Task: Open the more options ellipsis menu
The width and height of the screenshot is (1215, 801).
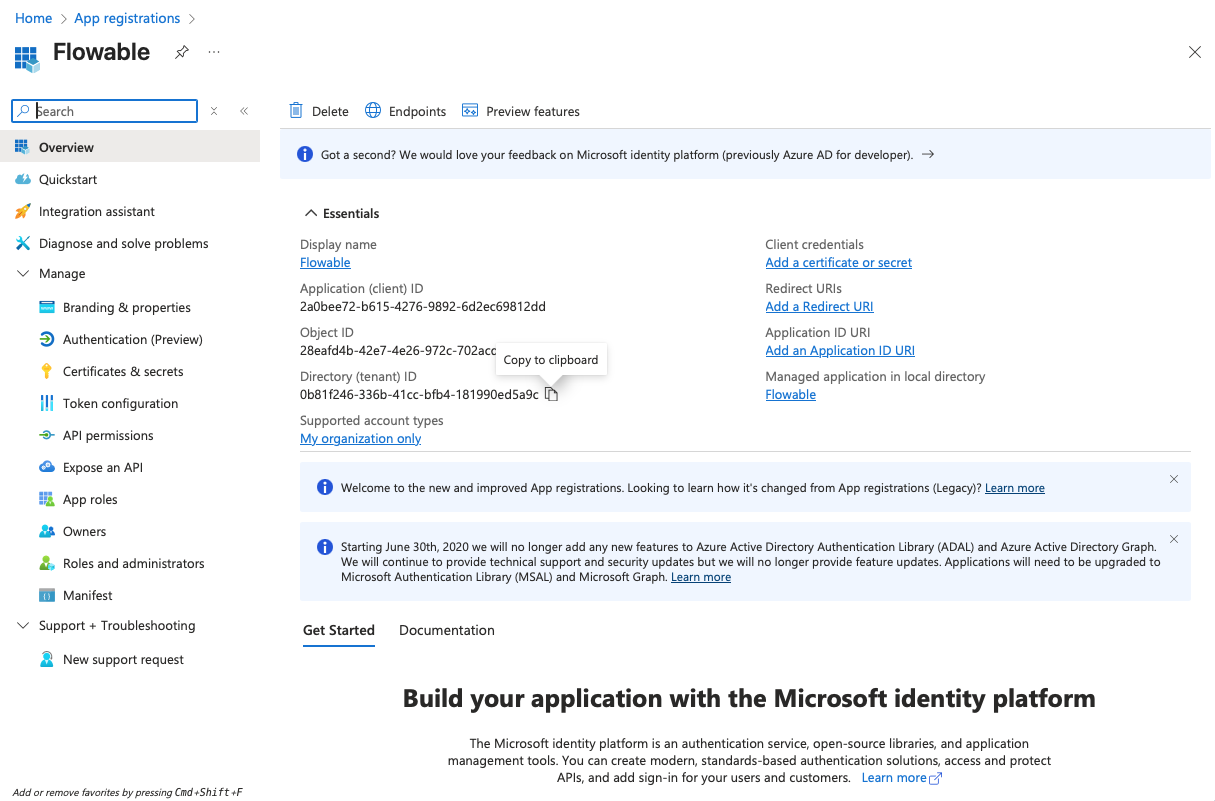Action: click(x=213, y=52)
